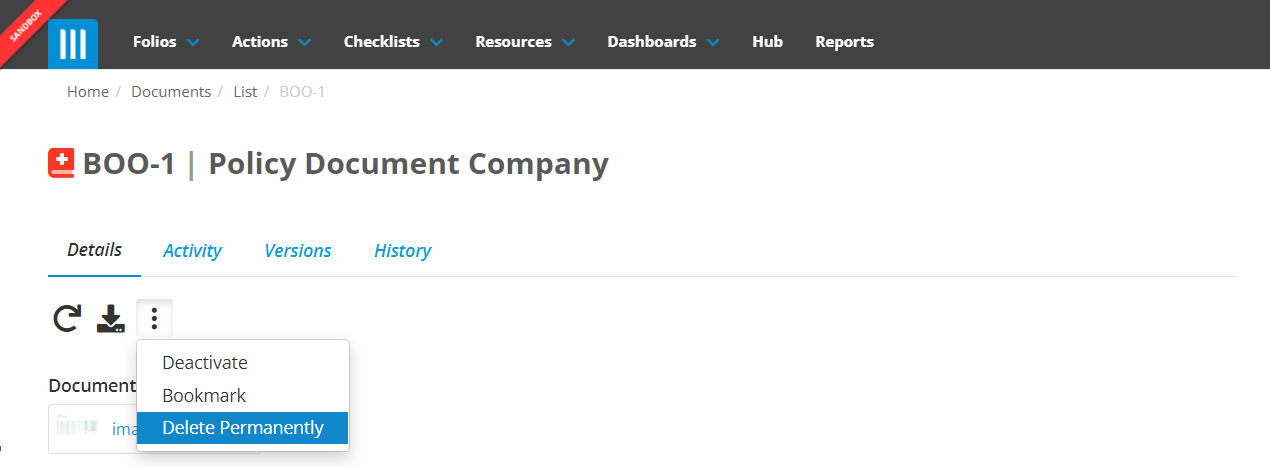Click the three-dot more options icon
Image resolution: width=1270 pixels, height=467 pixels.
point(154,319)
